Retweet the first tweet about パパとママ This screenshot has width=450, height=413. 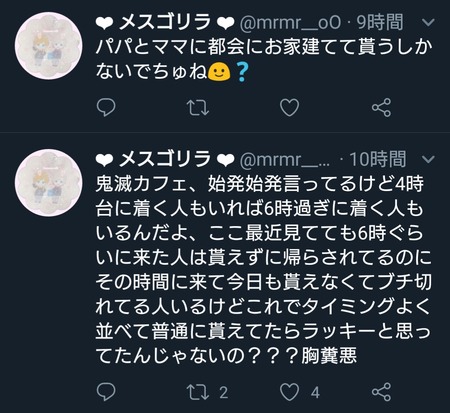pyautogui.click(x=198, y=108)
